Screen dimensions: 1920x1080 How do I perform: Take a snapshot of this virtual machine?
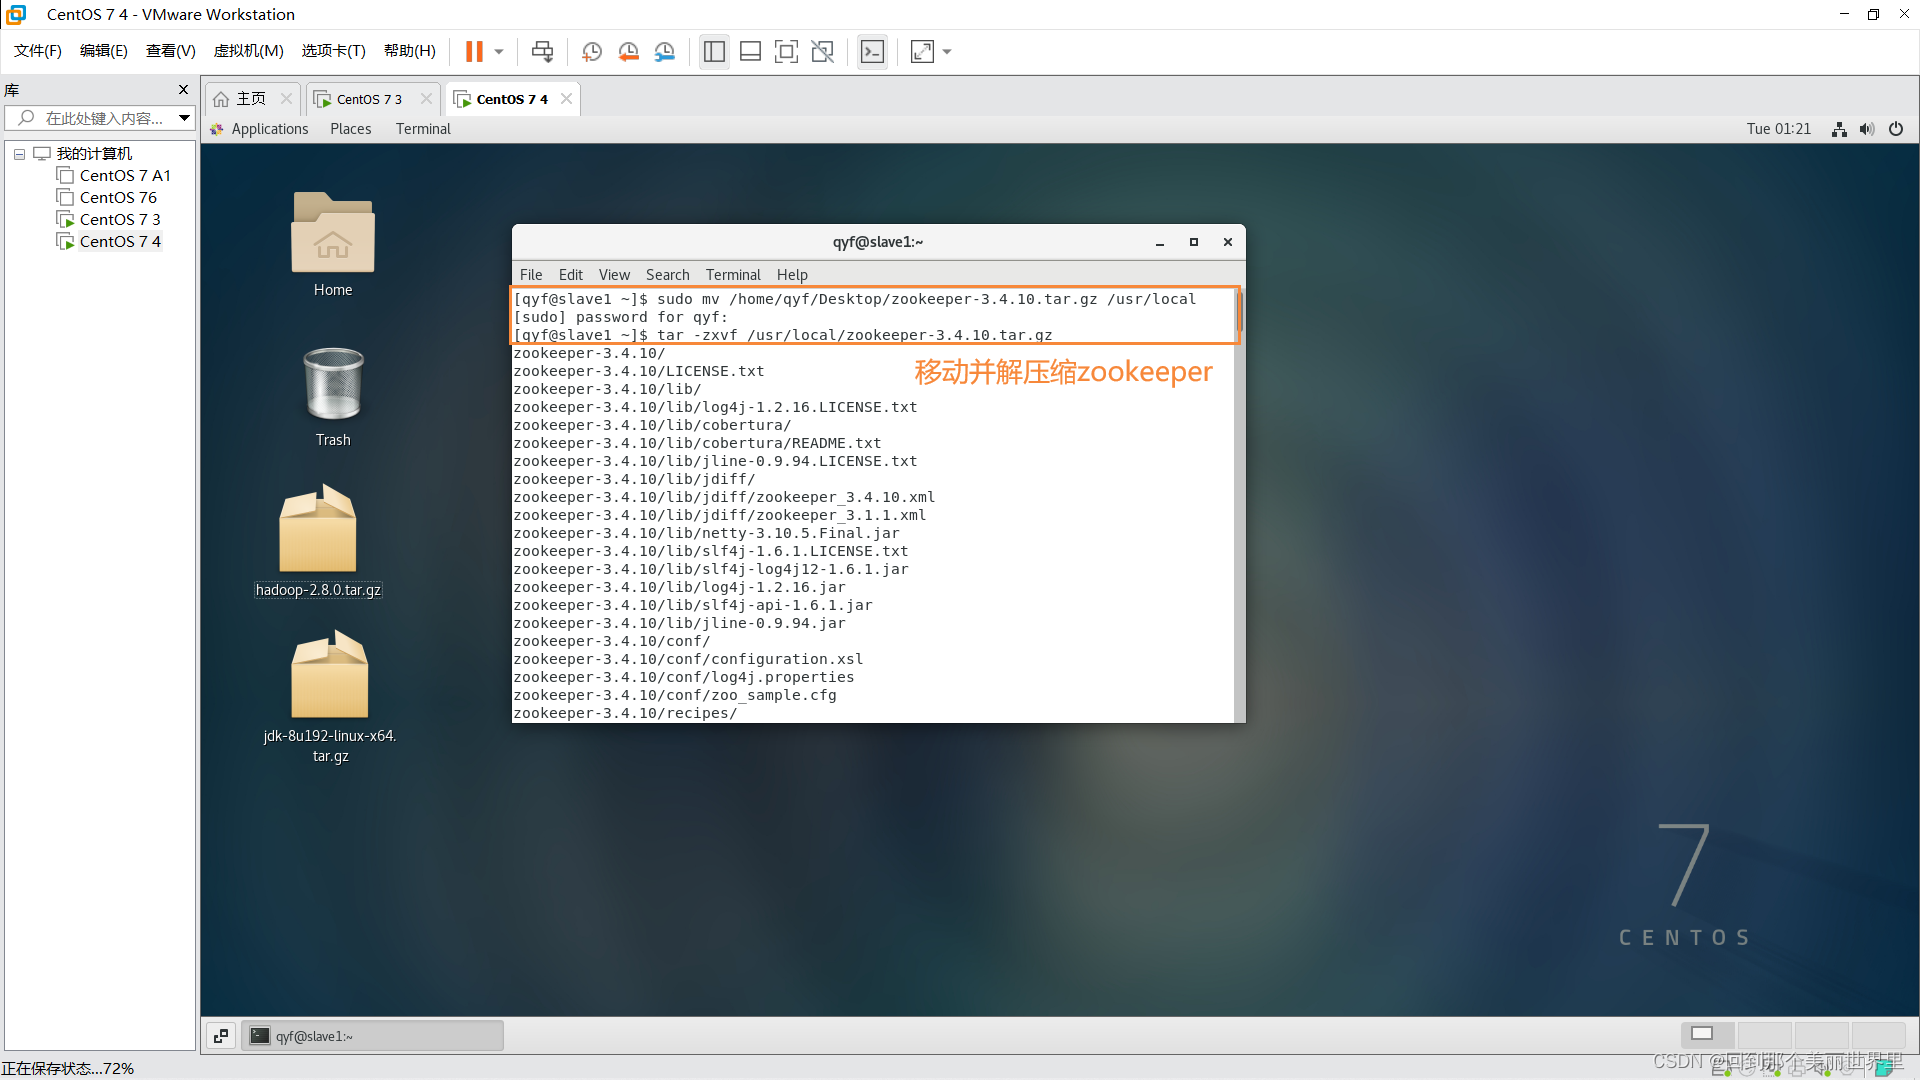tap(592, 51)
